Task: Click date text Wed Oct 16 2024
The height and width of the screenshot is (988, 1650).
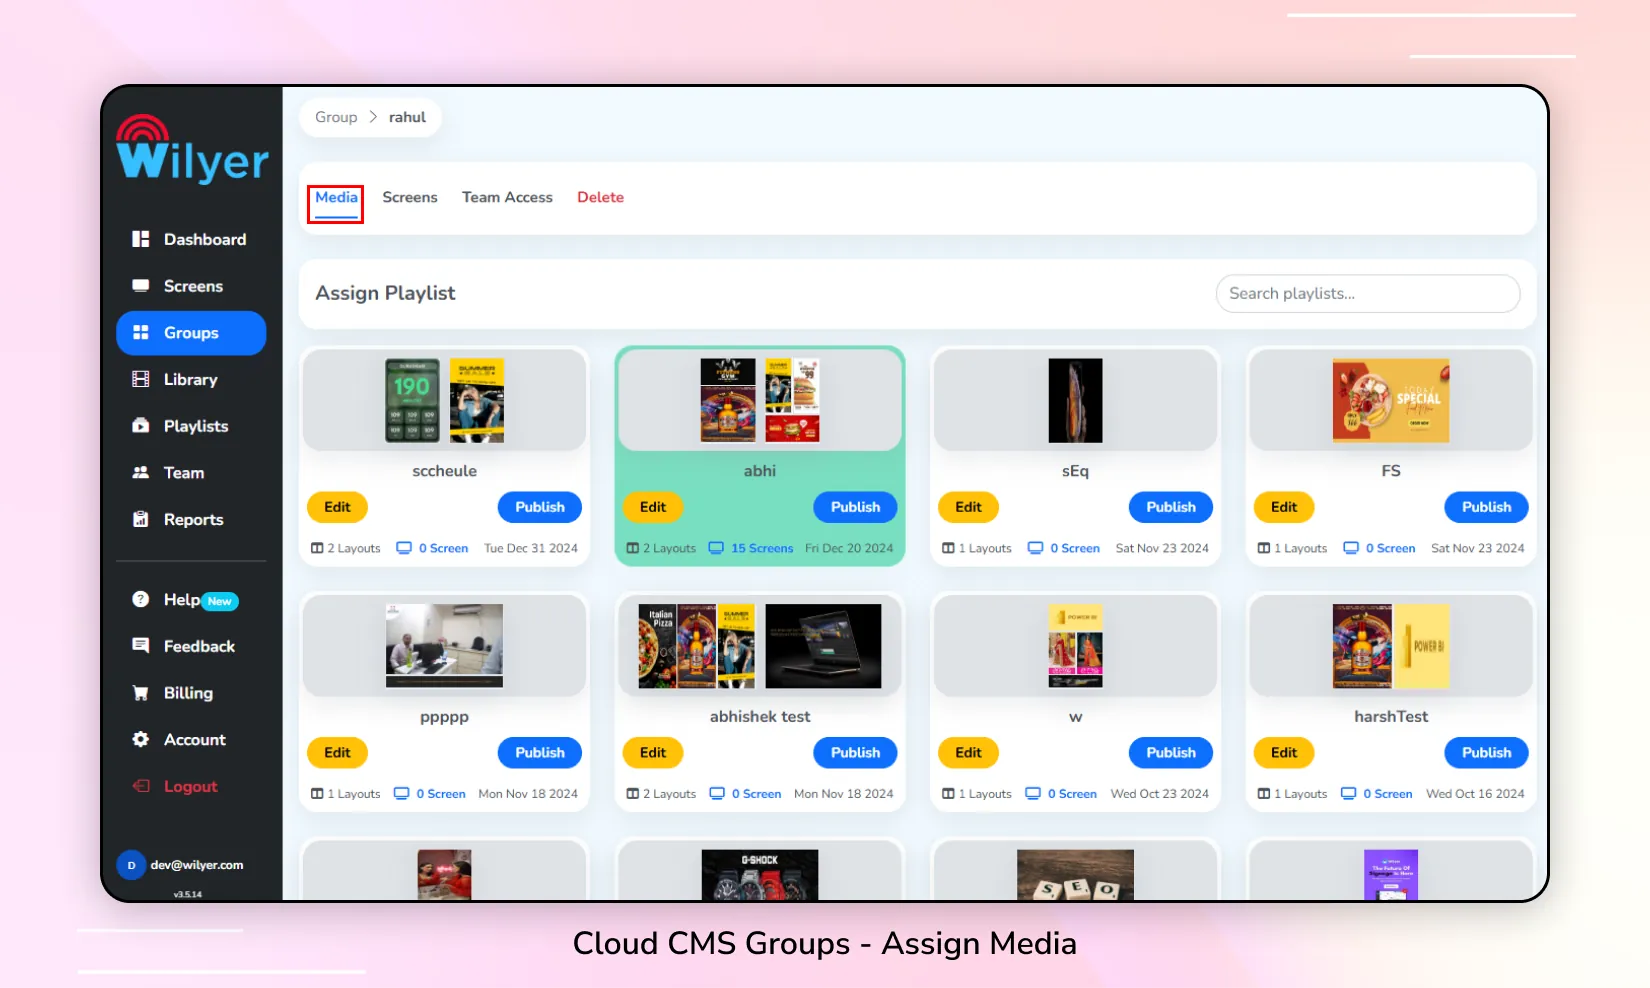Action: click(1475, 794)
